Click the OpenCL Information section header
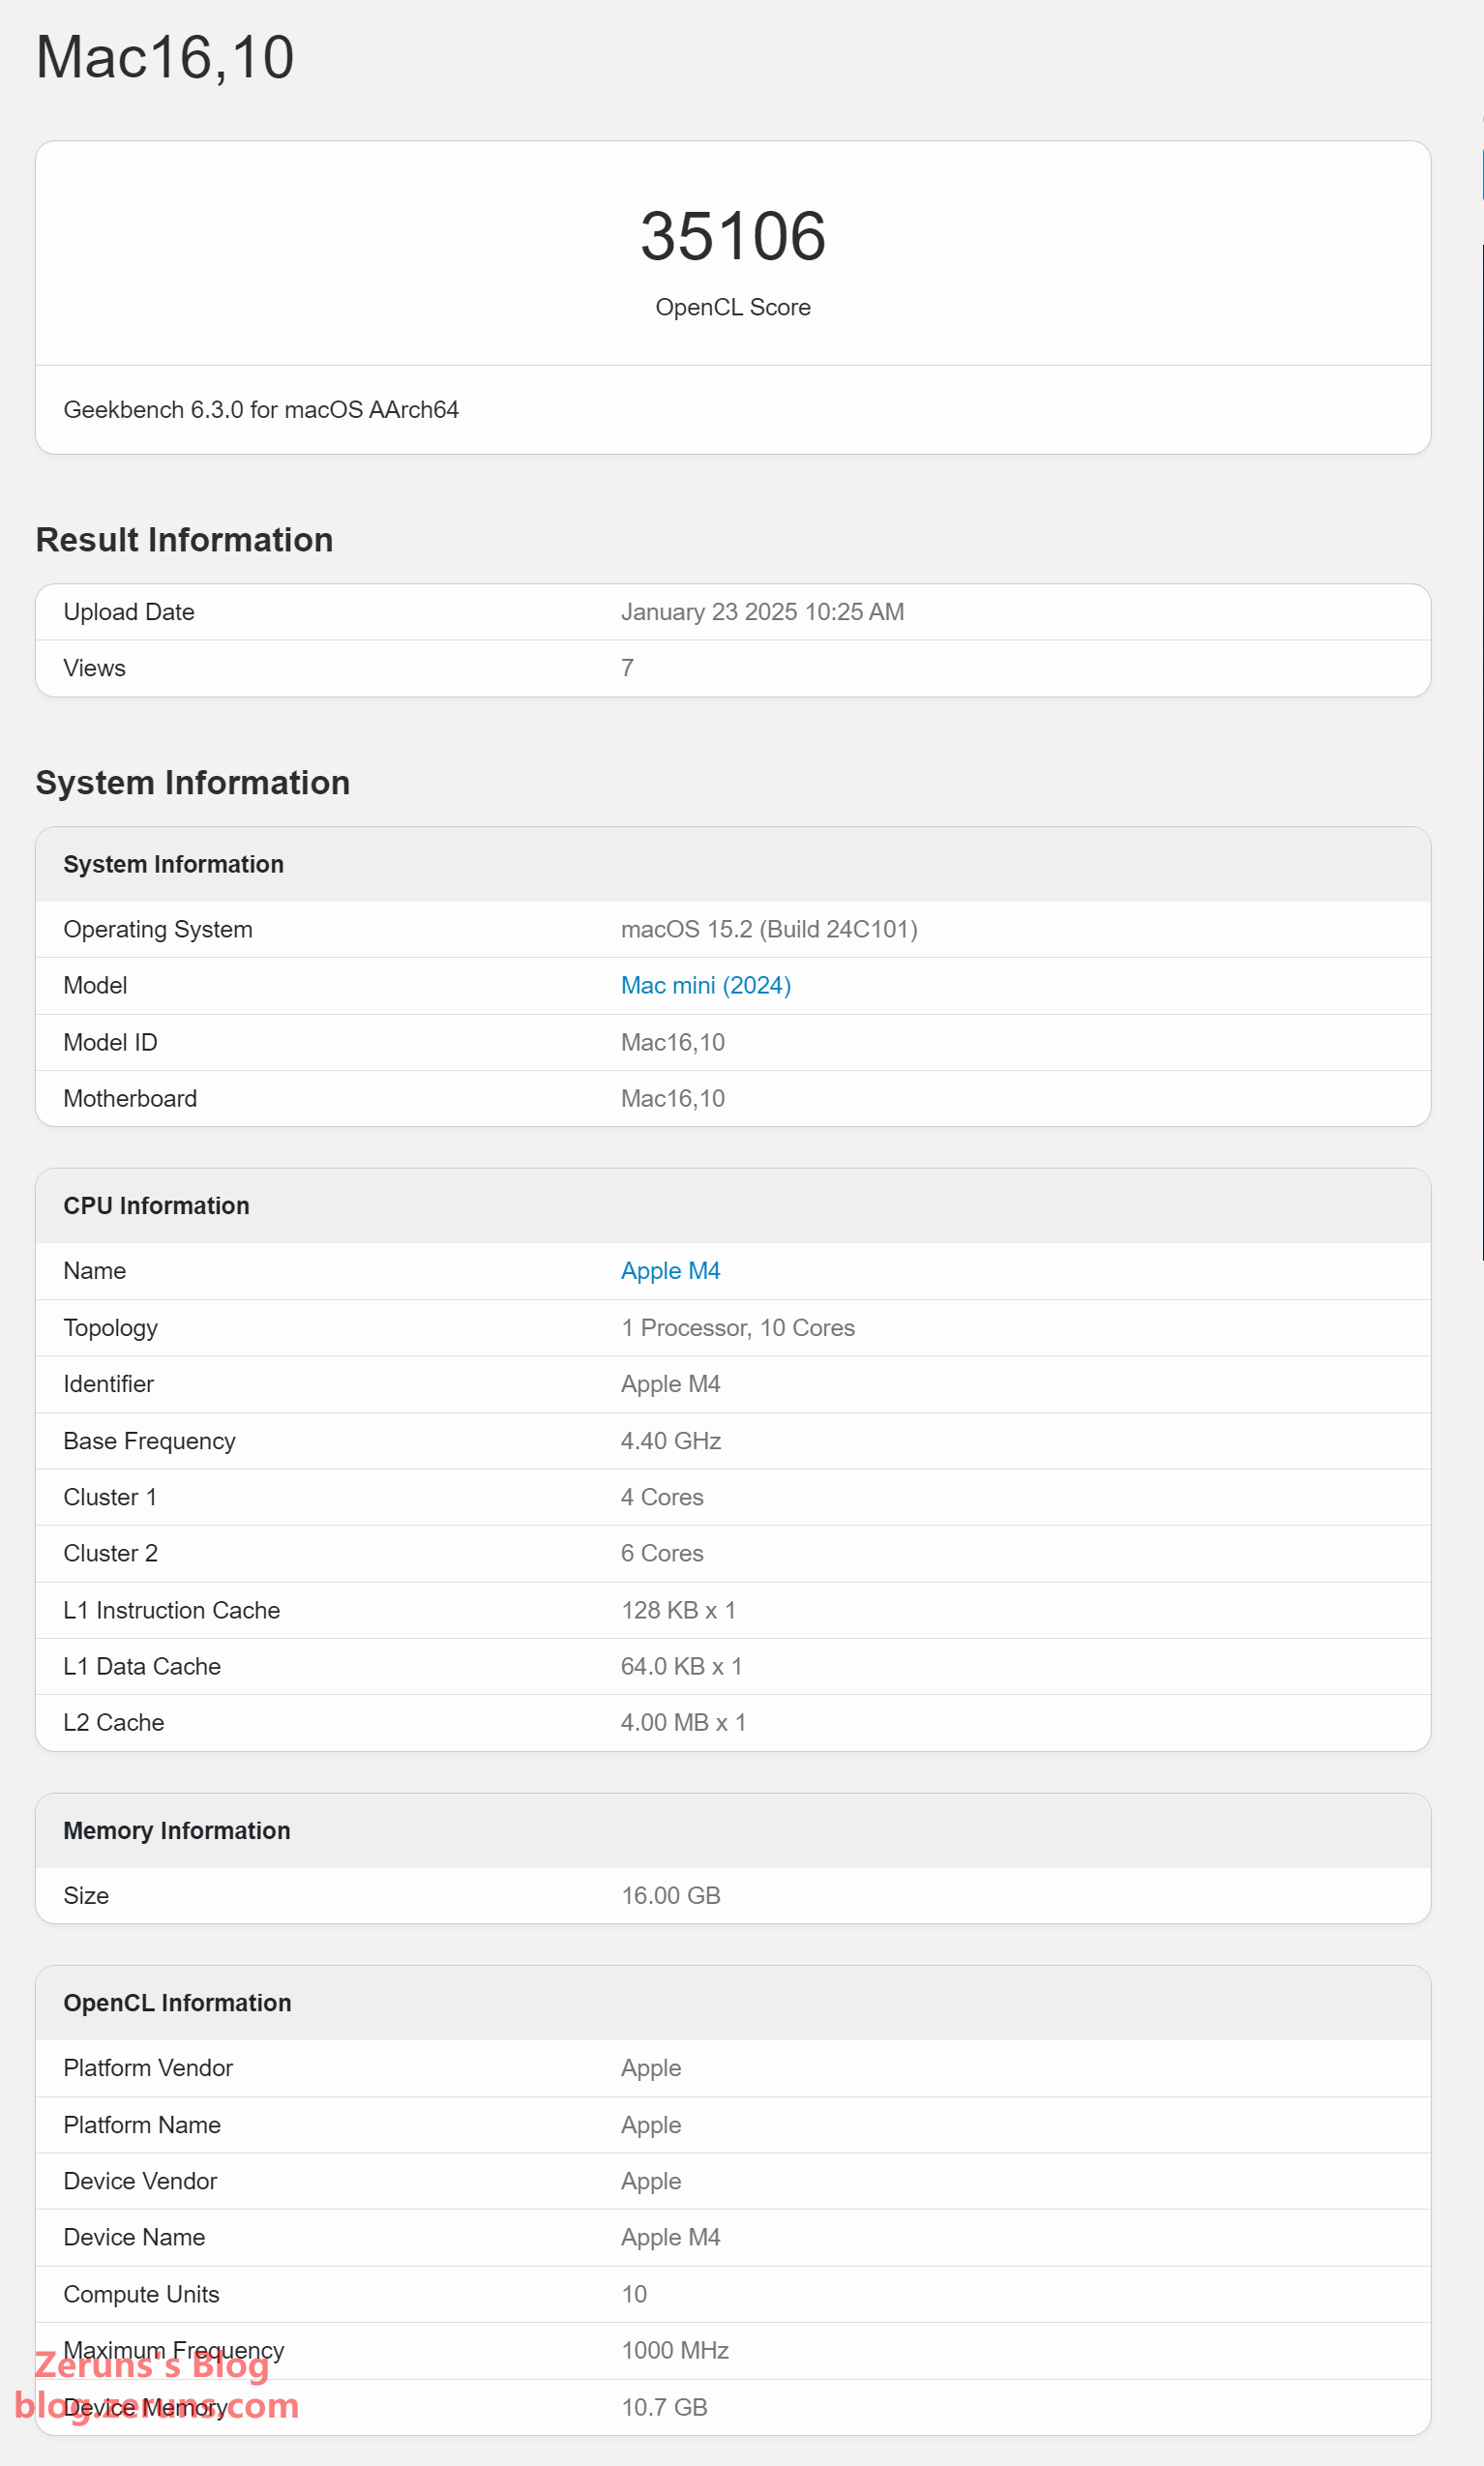This screenshot has width=1484, height=2466. (177, 2001)
